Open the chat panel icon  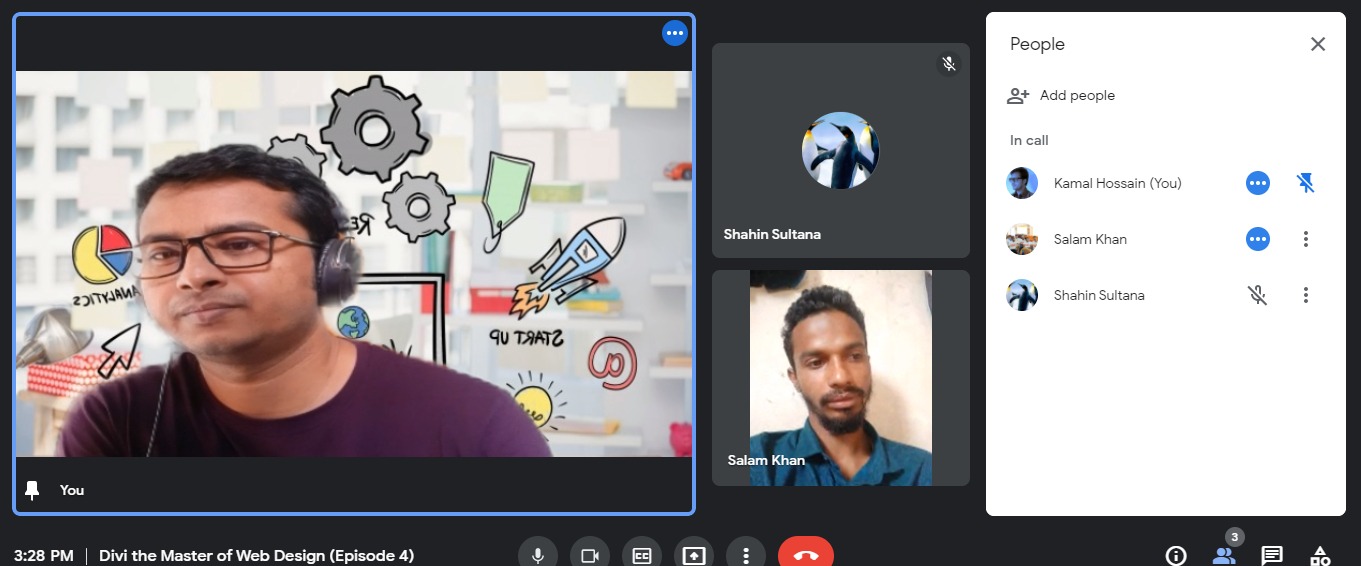click(x=1272, y=555)
